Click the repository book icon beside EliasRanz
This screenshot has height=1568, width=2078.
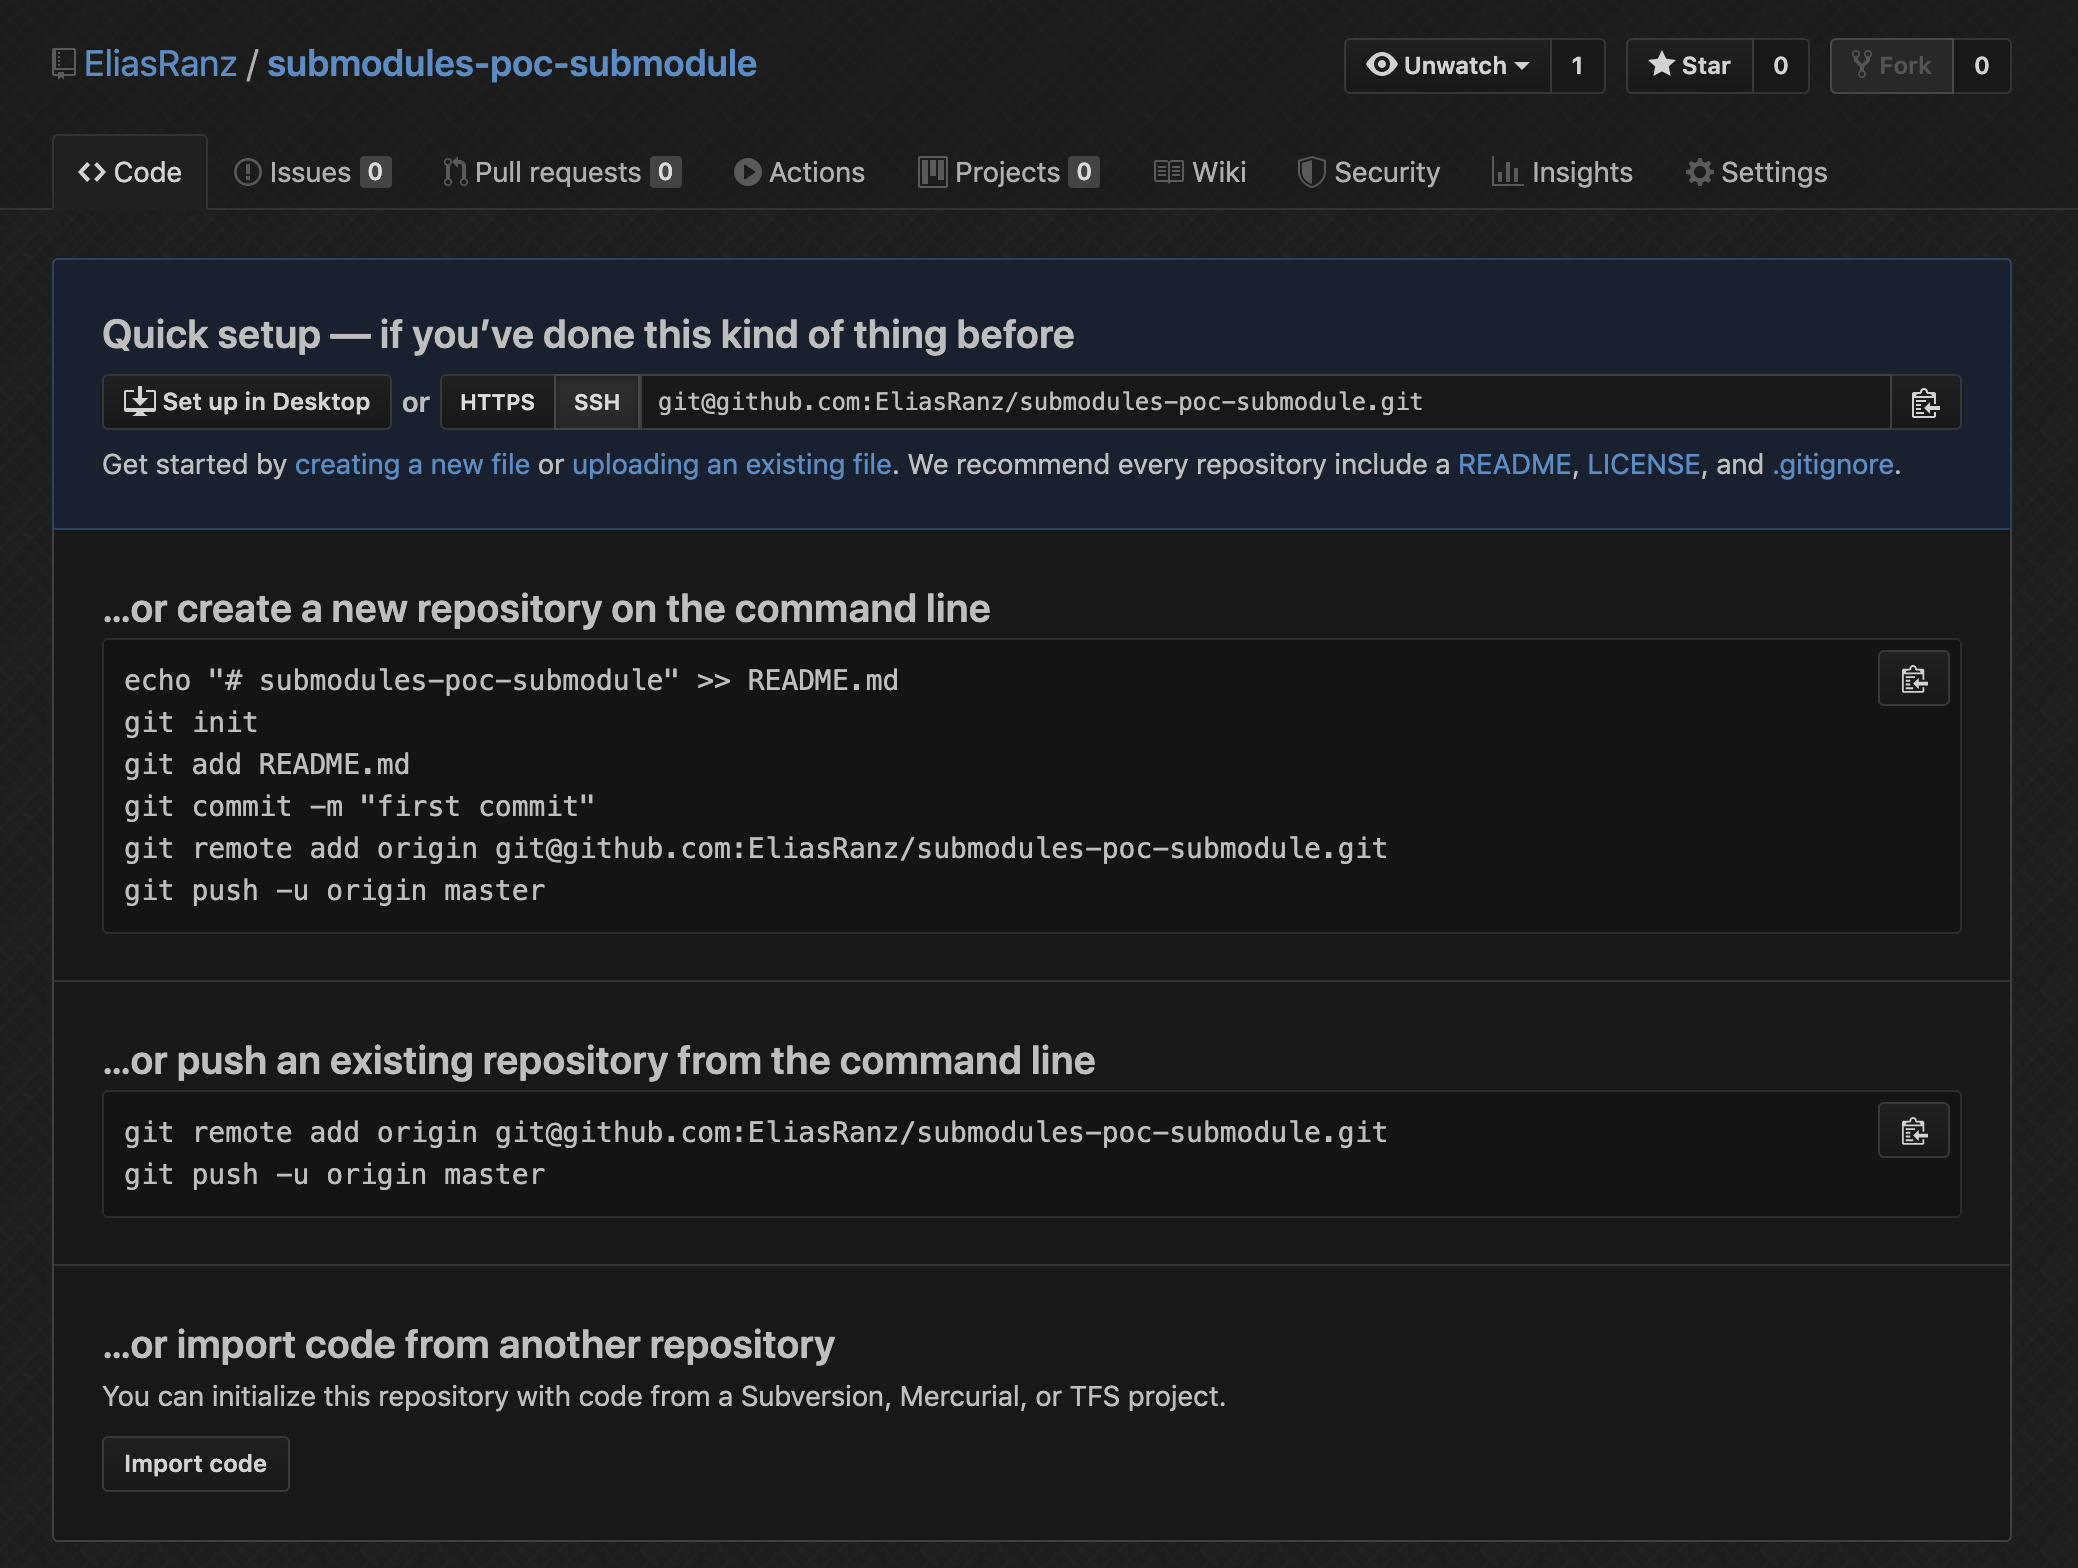(64, 64)
